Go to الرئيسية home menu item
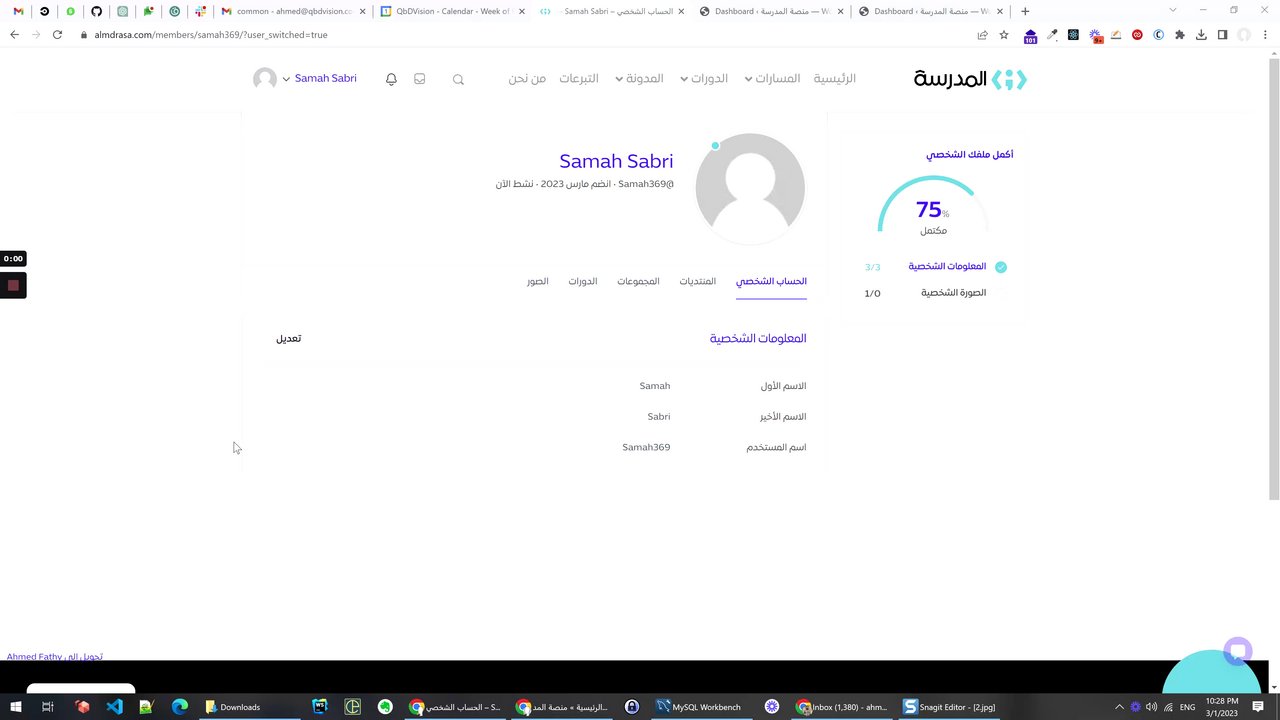The width and height of the screenshot is (1280, 720). point(834,78)
